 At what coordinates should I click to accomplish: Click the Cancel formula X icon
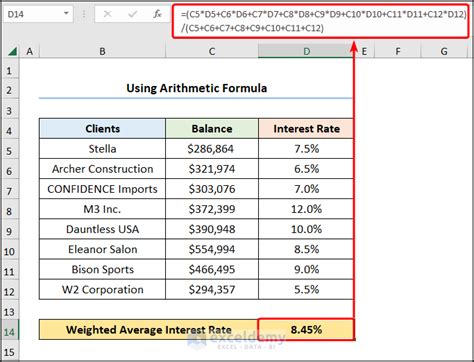[107, 14]
